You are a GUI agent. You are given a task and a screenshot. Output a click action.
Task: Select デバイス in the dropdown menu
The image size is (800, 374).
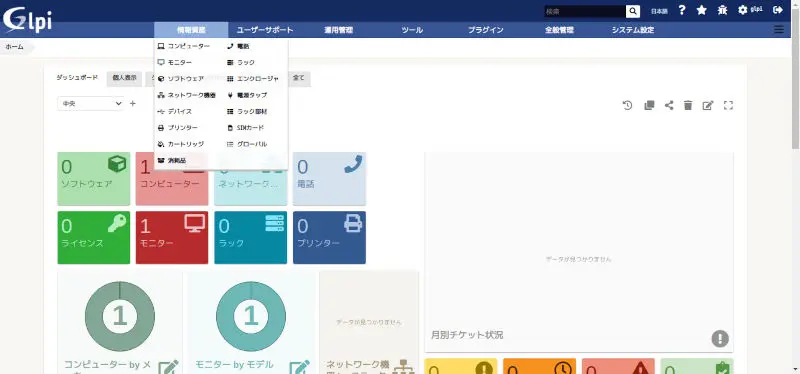click(174, 111)
